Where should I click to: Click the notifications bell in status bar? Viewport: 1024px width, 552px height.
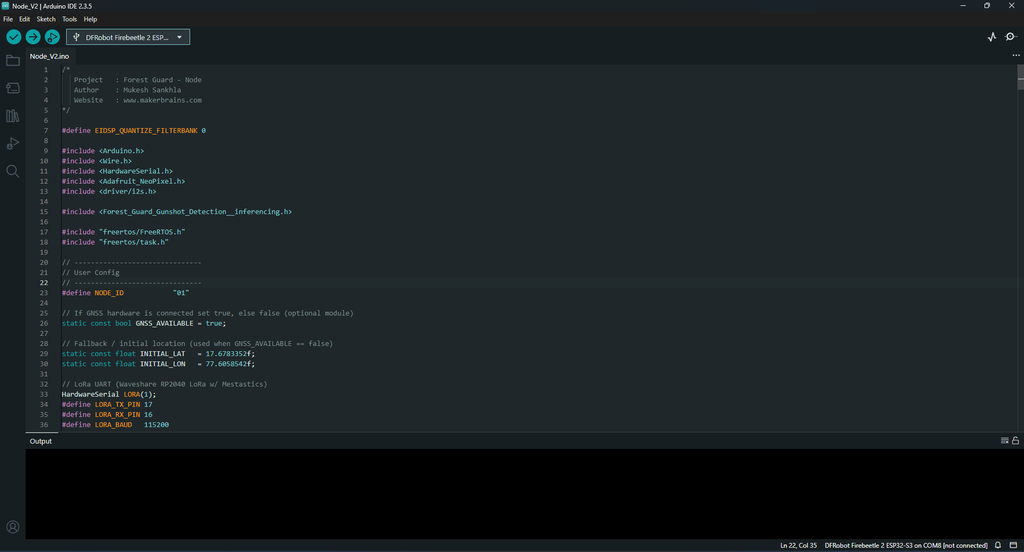(998, 545)
